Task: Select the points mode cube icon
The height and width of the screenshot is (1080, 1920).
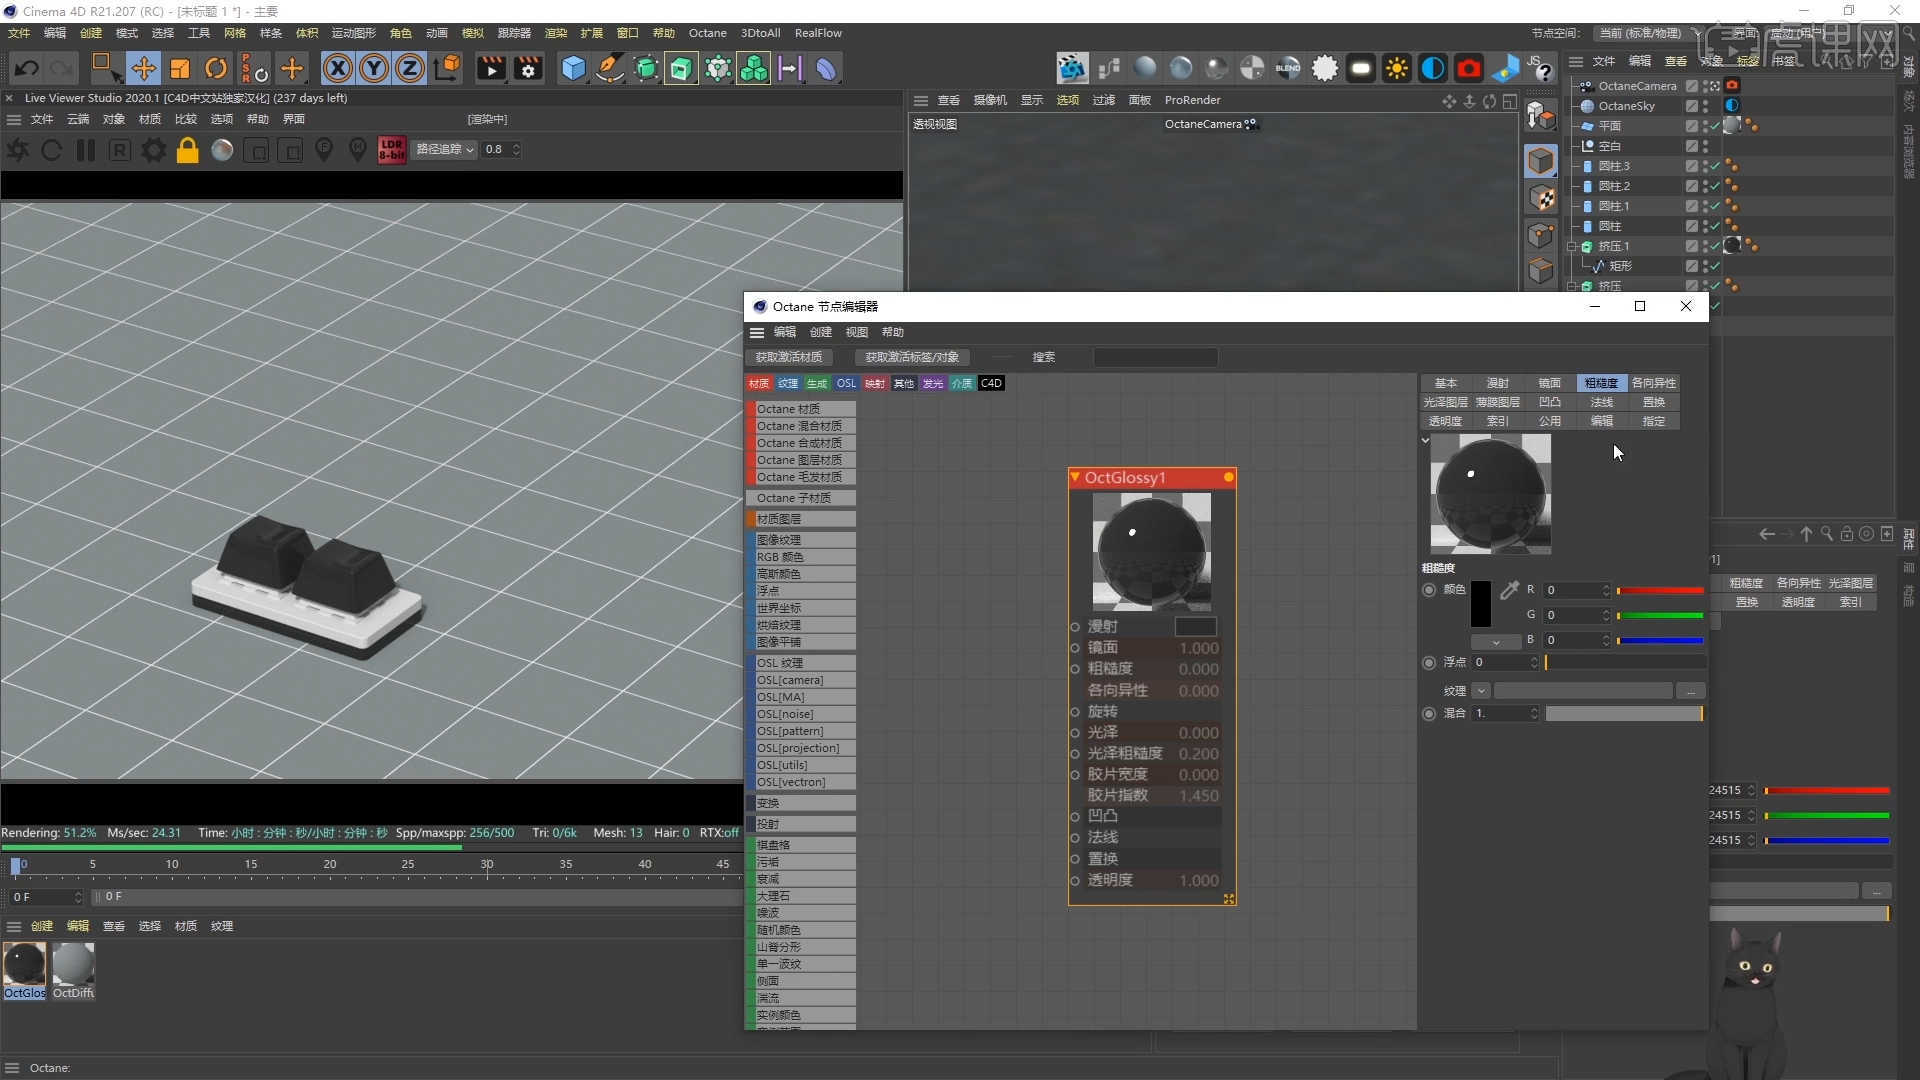Action: click(1541, 235)
